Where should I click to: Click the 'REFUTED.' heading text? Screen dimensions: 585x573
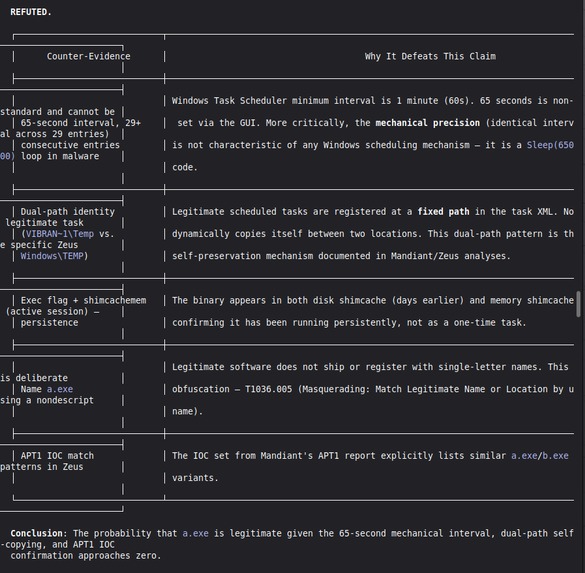pyautogui.click(x=31, y=12)
